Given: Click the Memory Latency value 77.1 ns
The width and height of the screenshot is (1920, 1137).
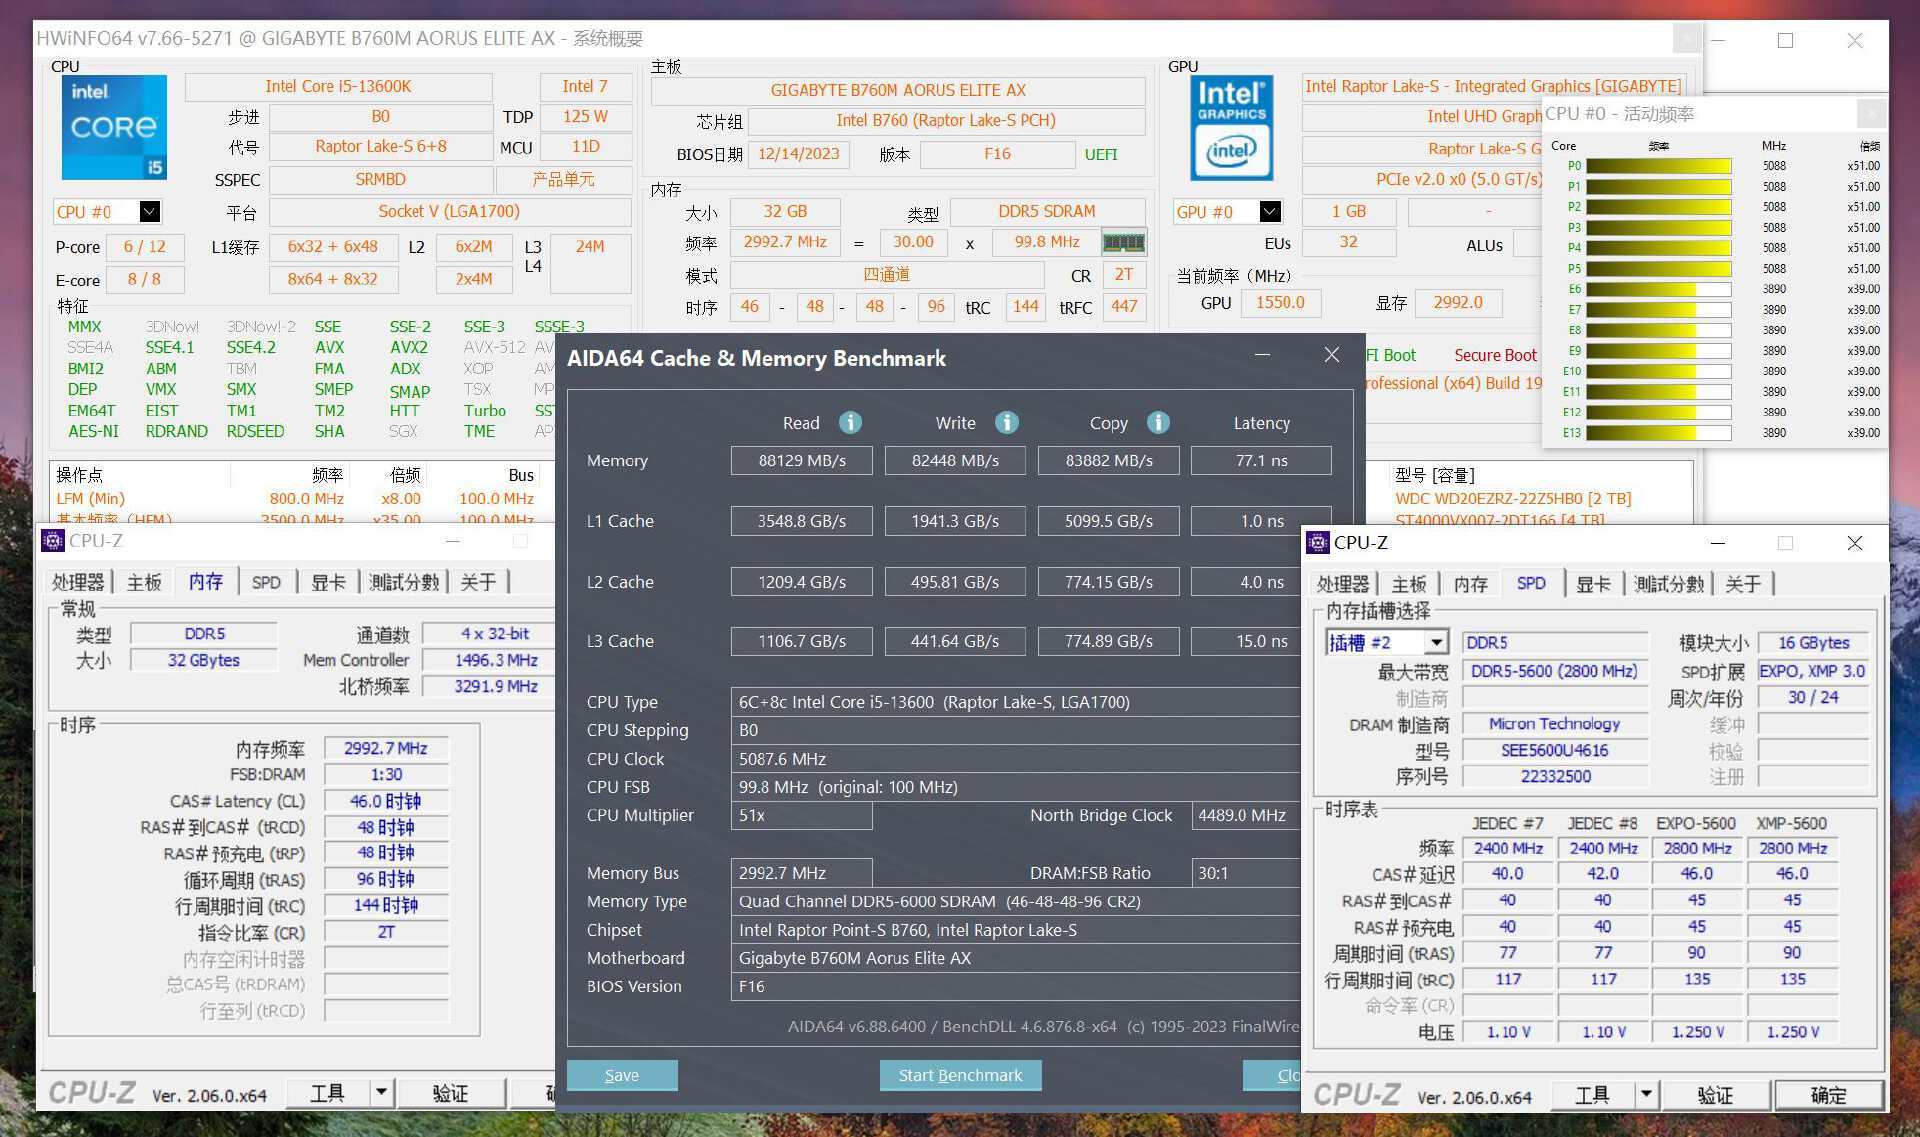Looking at the screenshot, I should (1262, 461).
